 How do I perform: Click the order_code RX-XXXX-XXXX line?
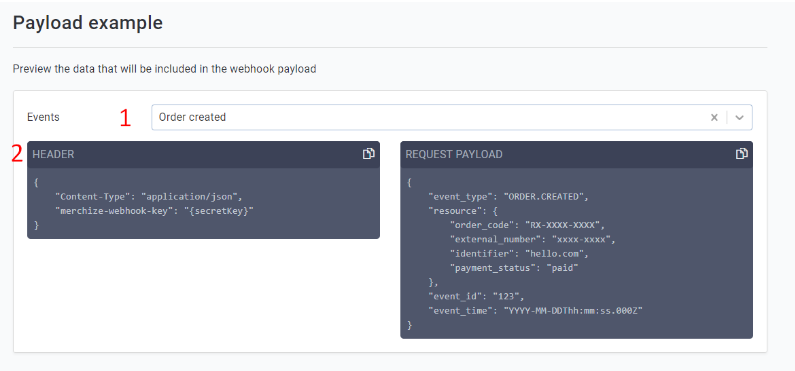[527, 225]
